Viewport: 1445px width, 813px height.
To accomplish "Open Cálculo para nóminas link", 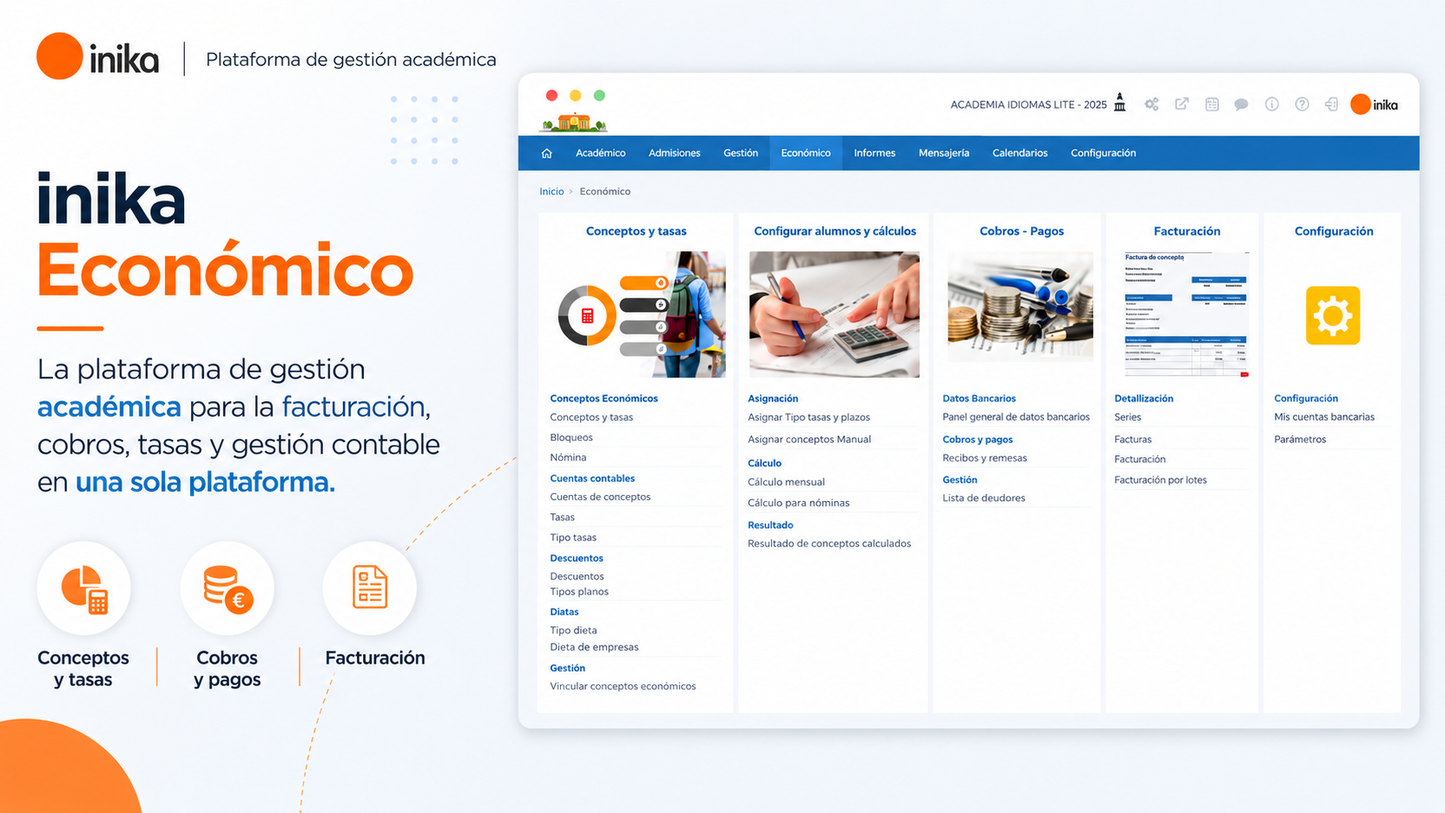I will point(799,503).
